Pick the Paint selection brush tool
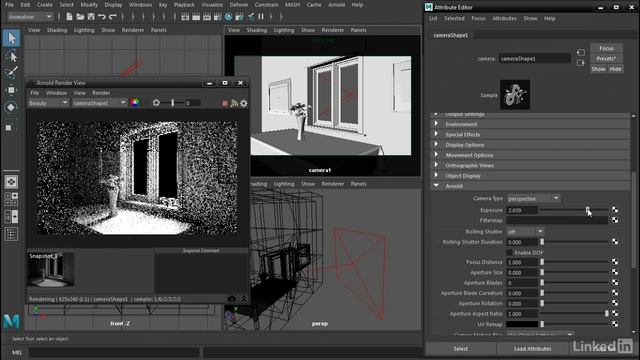This screenshot has height=360, width=640. [11, 73]
